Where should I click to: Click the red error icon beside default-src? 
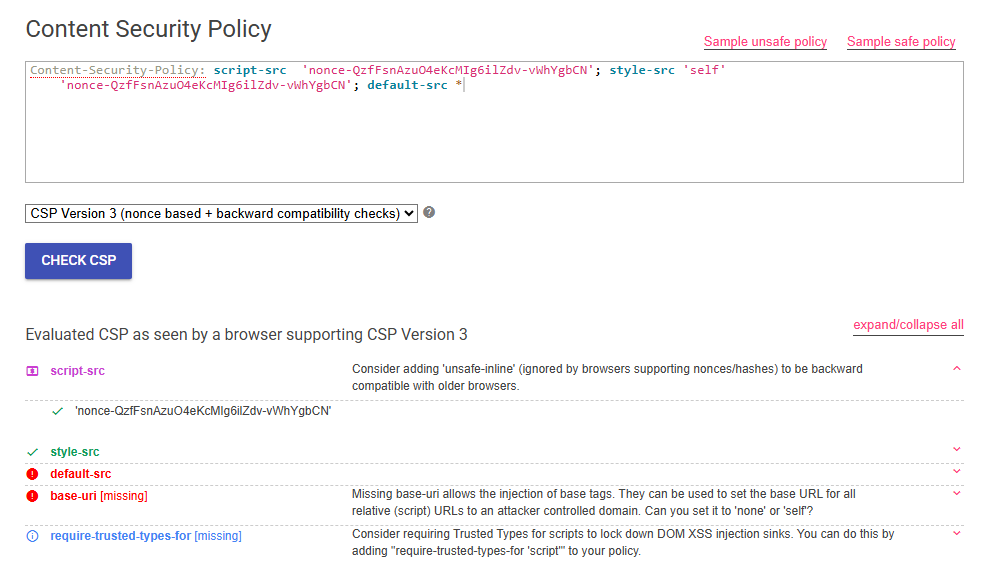(32, 474)
